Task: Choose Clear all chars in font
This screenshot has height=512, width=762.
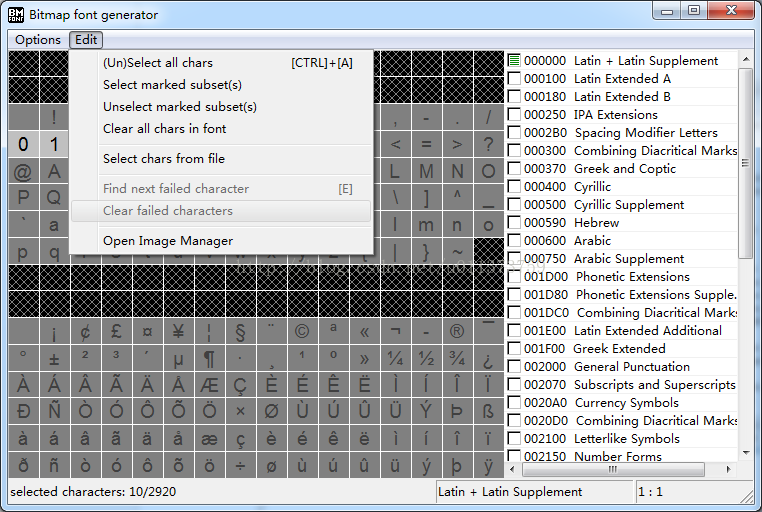Action: pos(221,129)
